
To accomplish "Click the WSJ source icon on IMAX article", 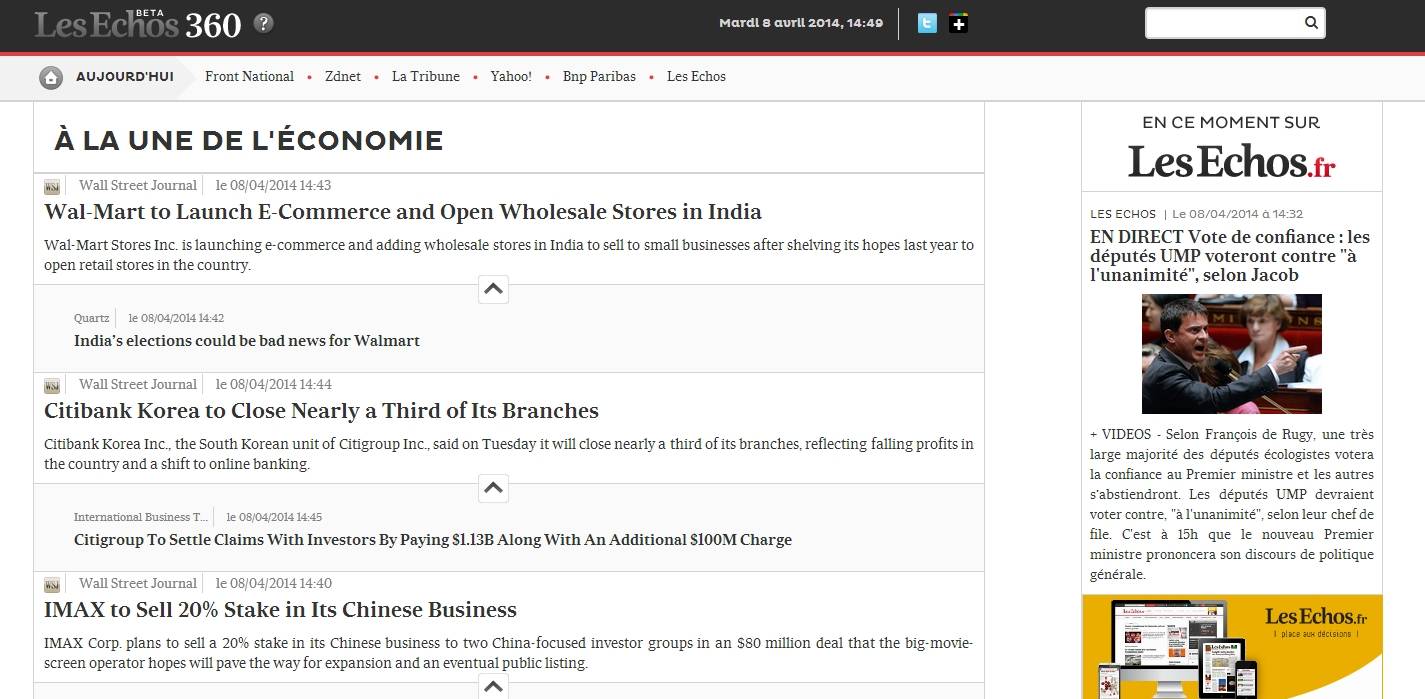I will 52,585.
